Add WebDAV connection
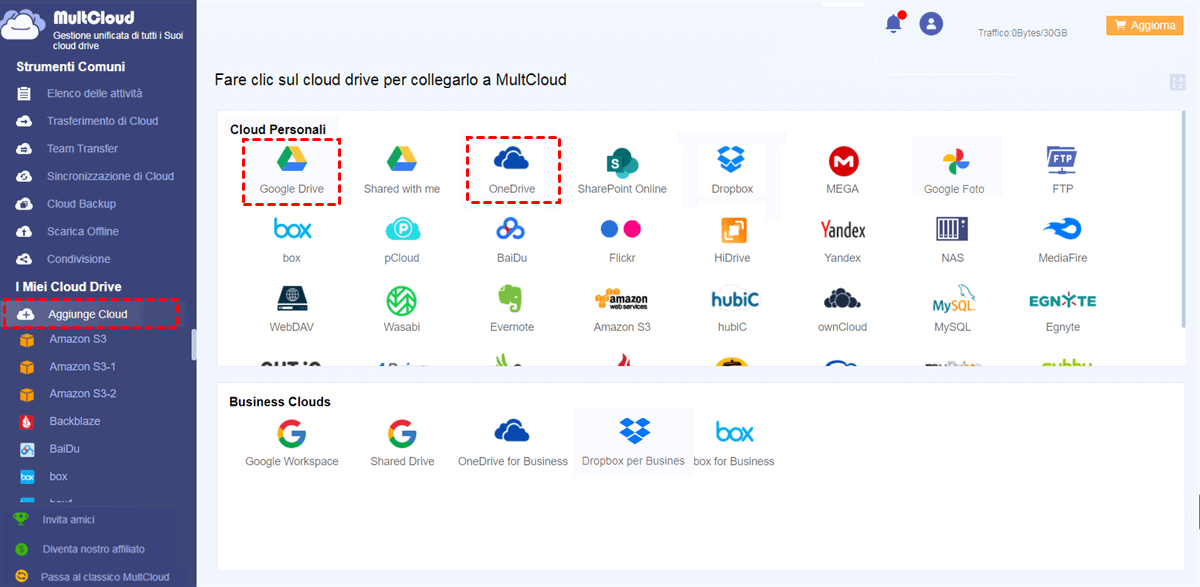 coord(292,310)
